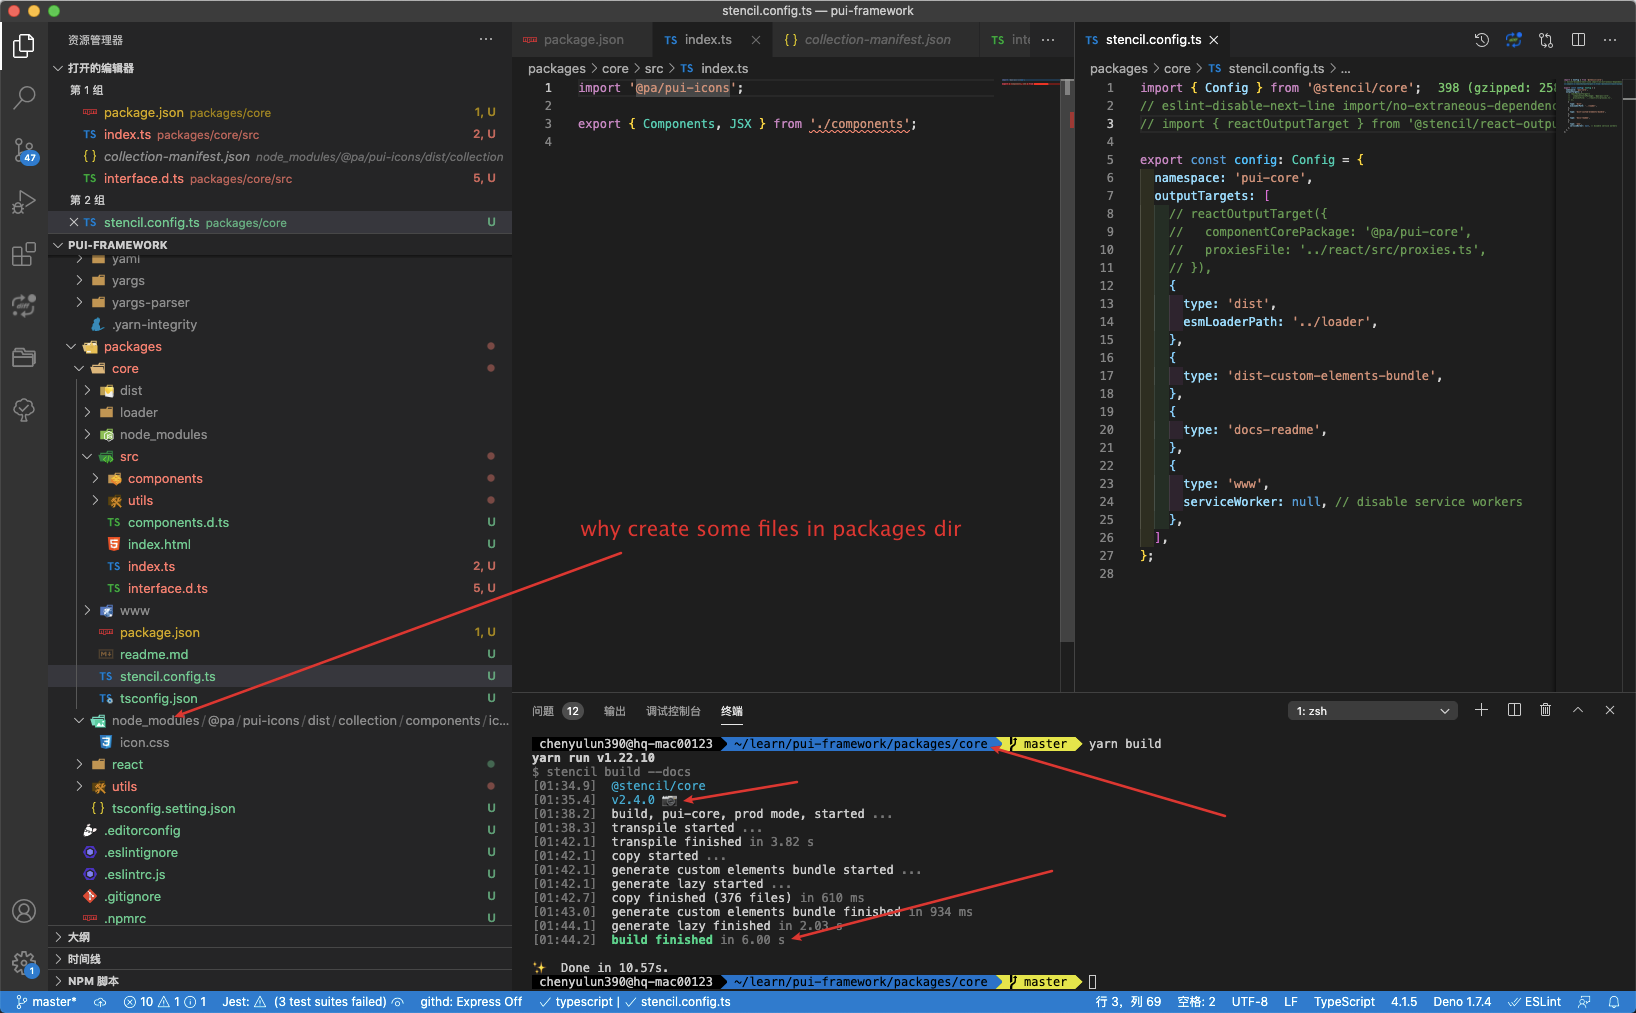Open the timeline history icon in editor title

1480,39
